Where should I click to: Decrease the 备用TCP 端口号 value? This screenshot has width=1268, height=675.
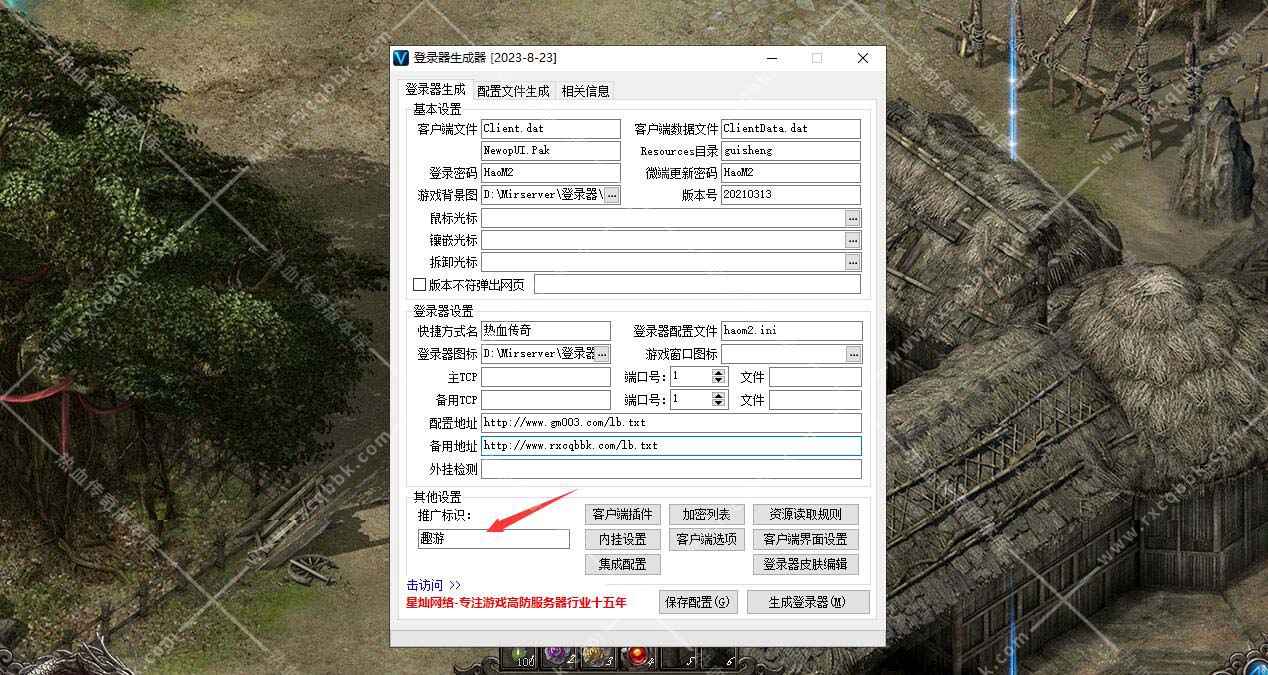click(x=718, y=403)
